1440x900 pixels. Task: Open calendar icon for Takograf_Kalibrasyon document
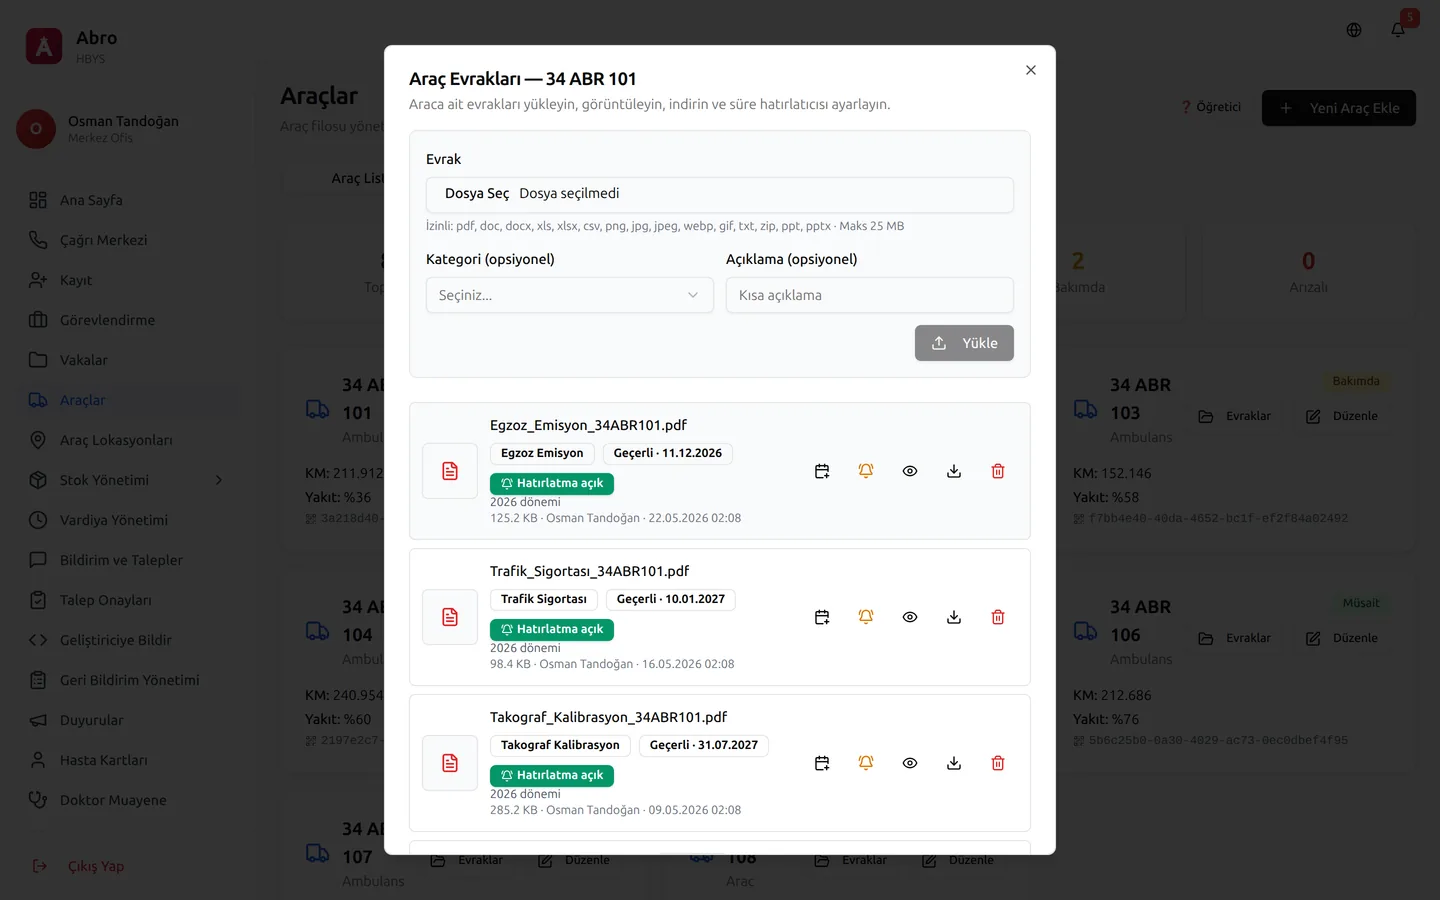(822, 763)
